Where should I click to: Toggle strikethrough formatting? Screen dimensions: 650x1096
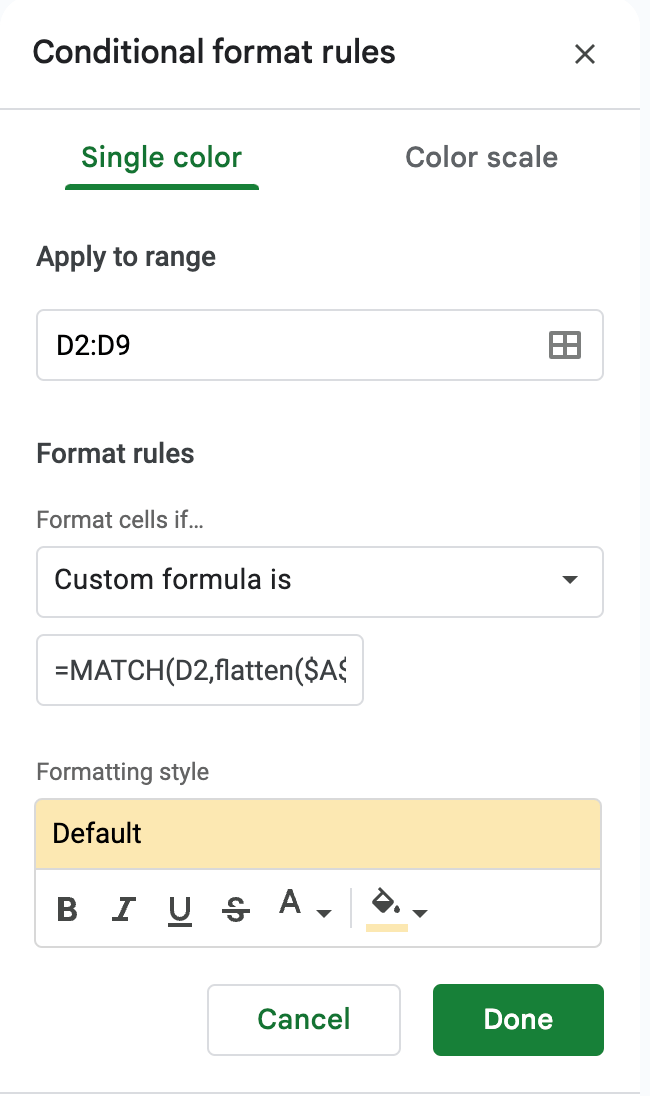(x=236, y=909)
